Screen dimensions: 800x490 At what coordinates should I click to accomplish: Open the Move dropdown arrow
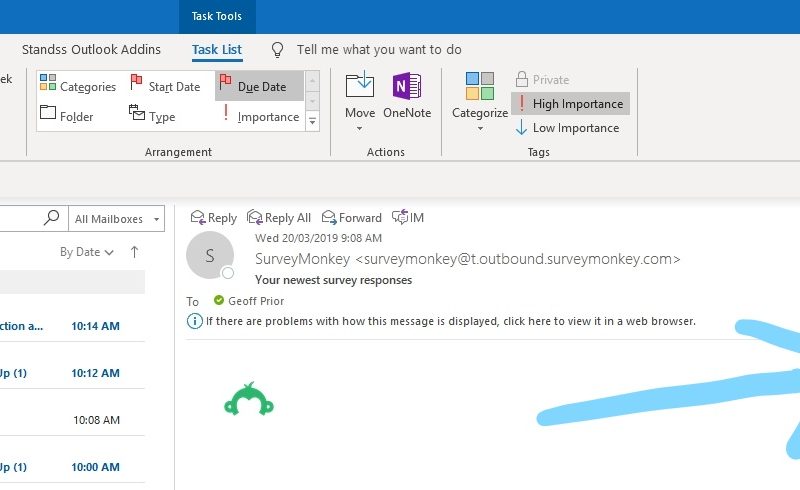(360, 129)
